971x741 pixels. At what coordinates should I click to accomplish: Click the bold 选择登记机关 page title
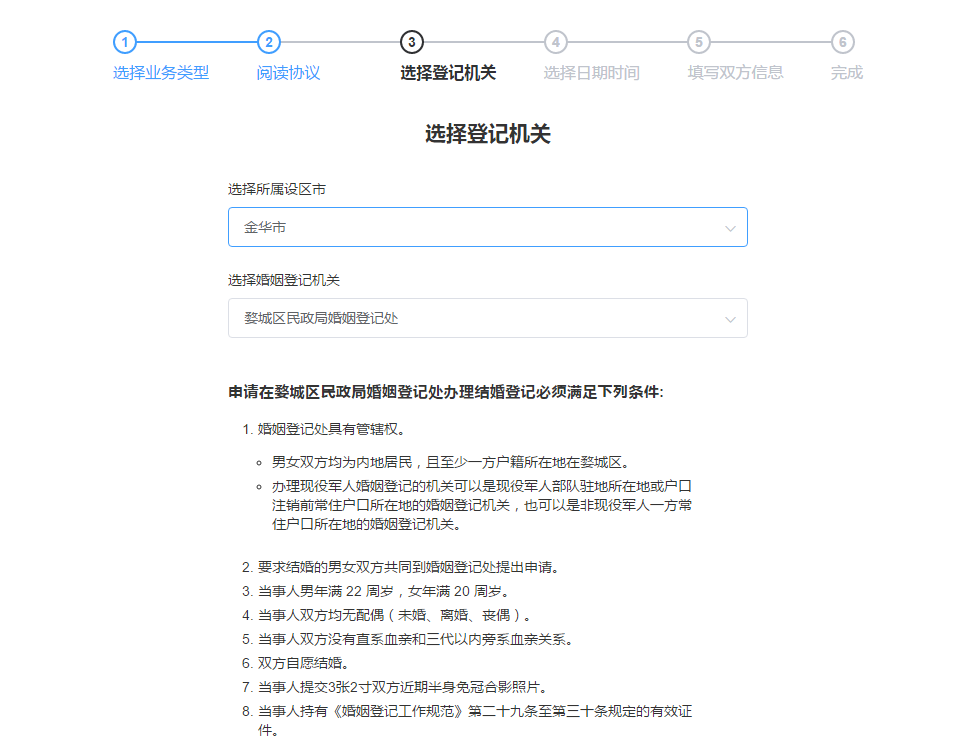click(488, 134)
